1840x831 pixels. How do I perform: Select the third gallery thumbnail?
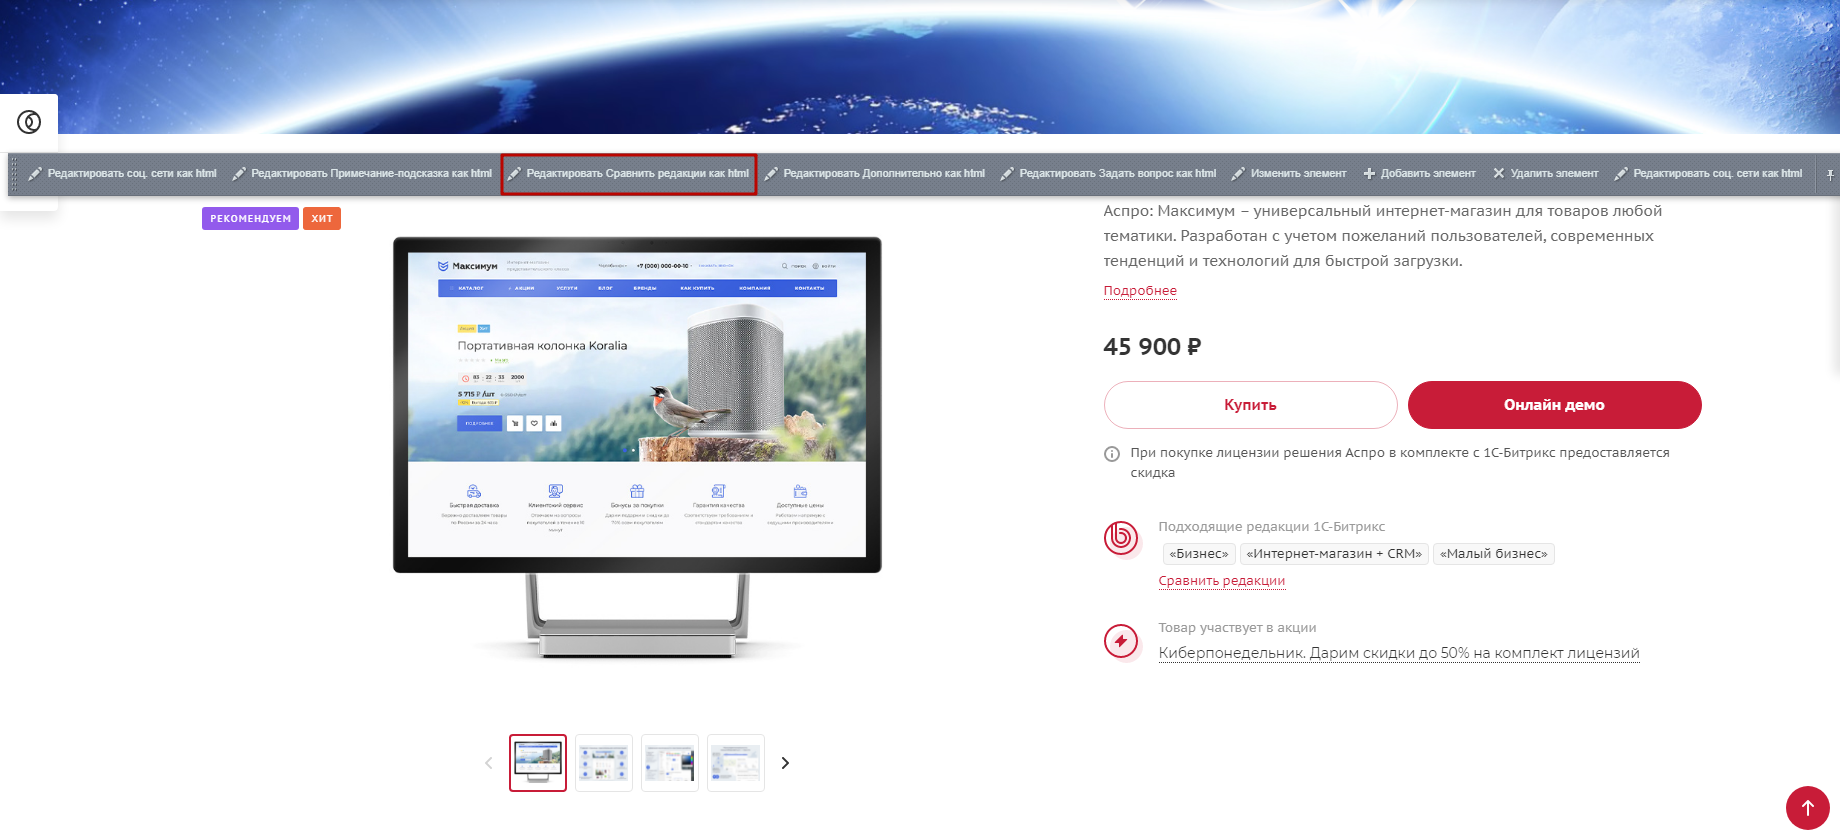tap(670, 763)
